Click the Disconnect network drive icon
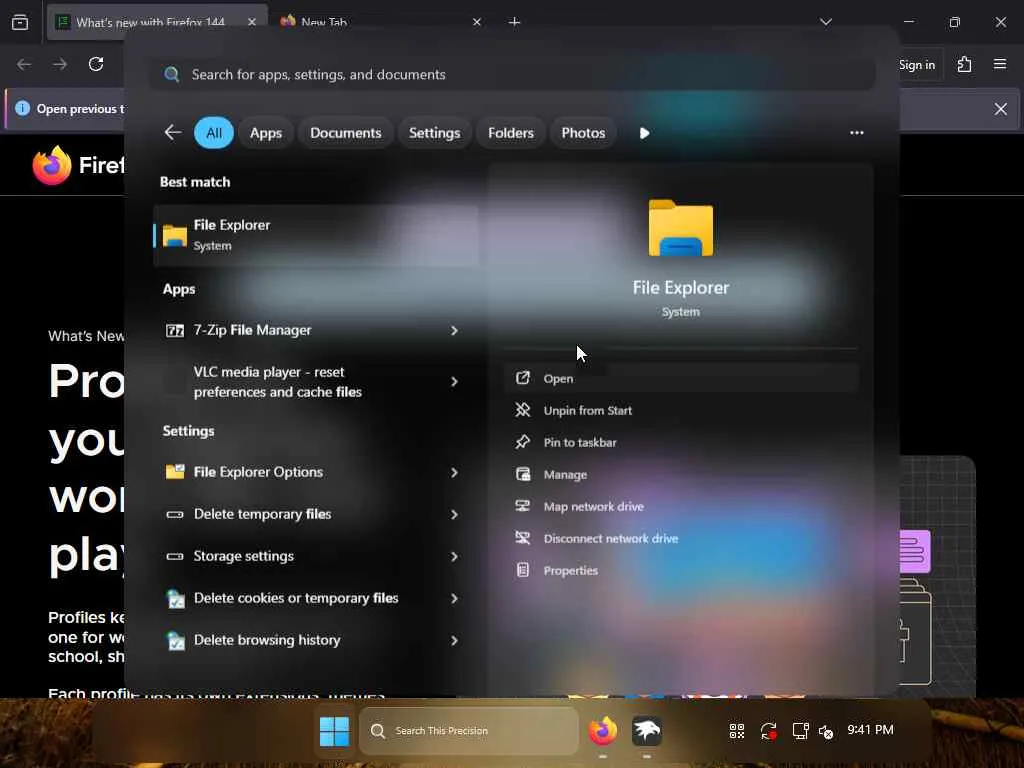1024x768 pixels. (x=522, y=538)
